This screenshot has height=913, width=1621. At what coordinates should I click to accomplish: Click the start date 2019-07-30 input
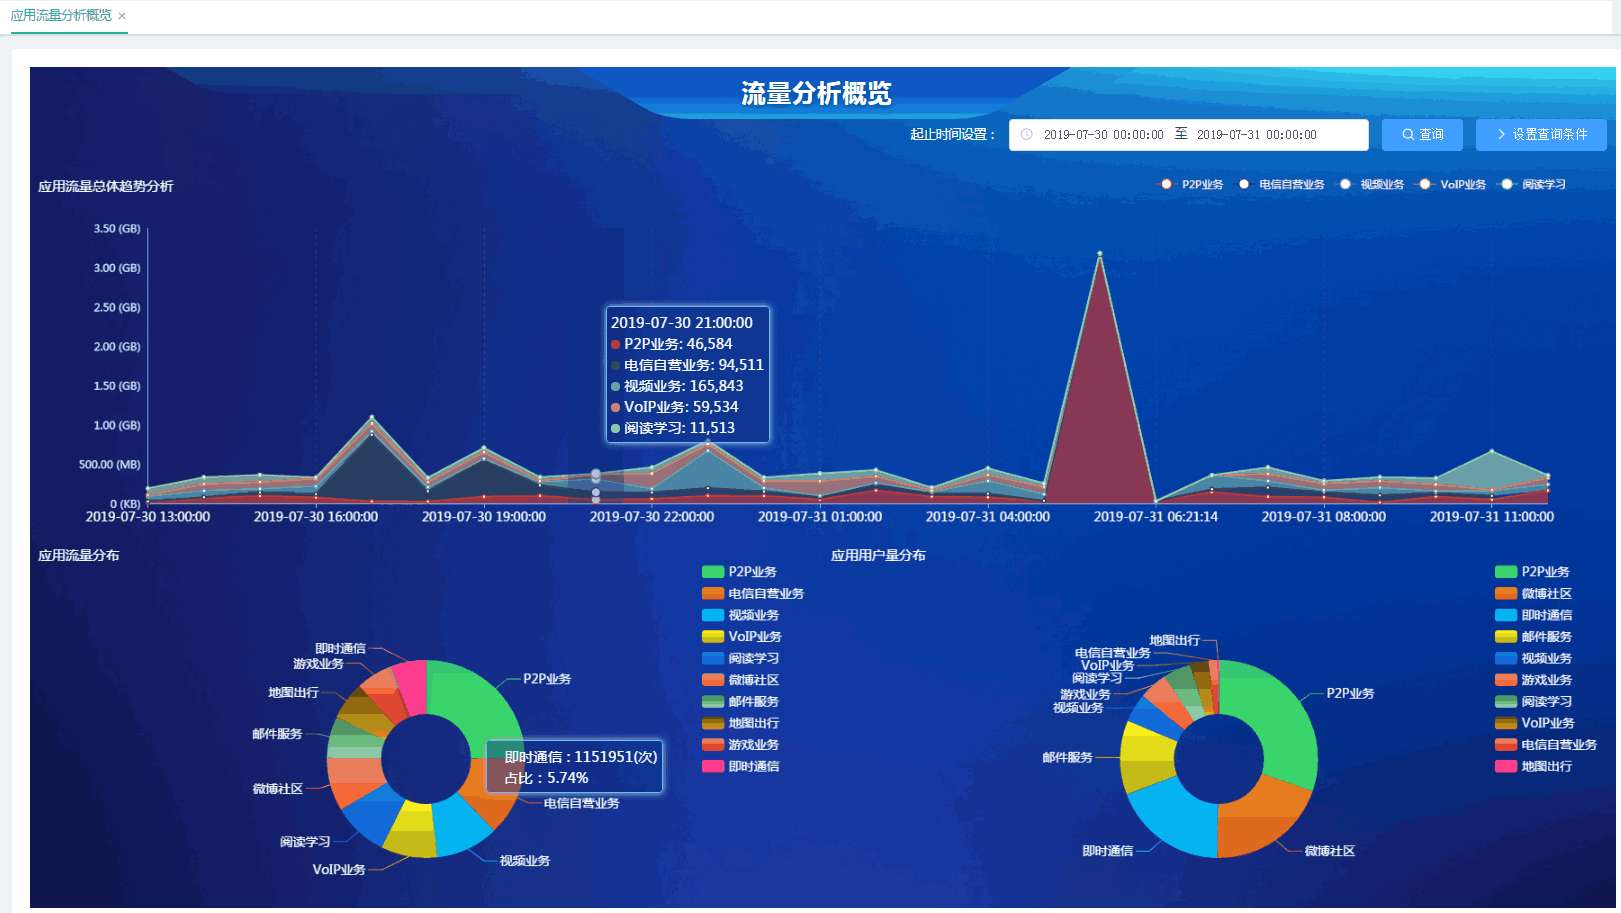(1103, 135)
